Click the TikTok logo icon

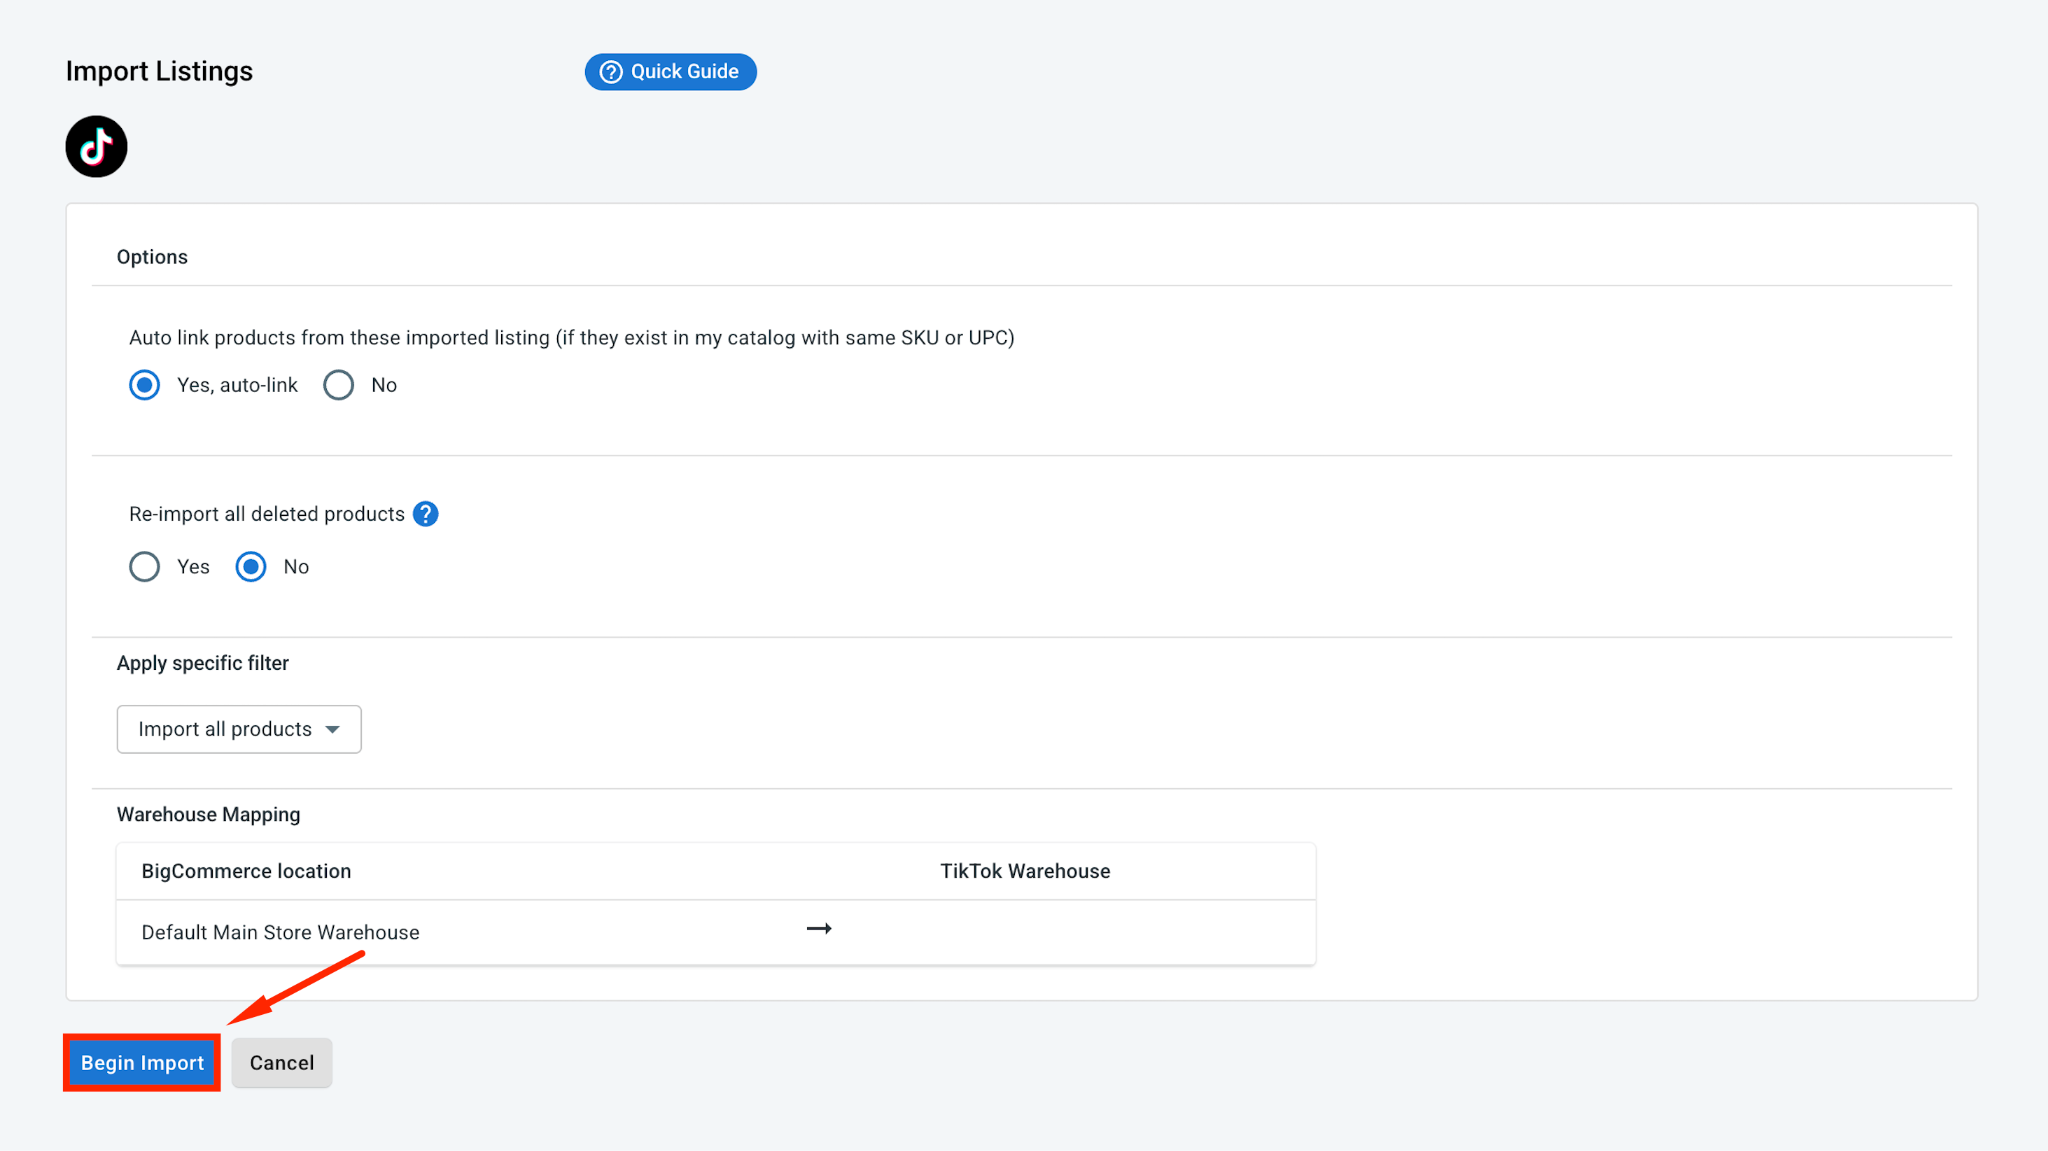click(x=96, y=147)
